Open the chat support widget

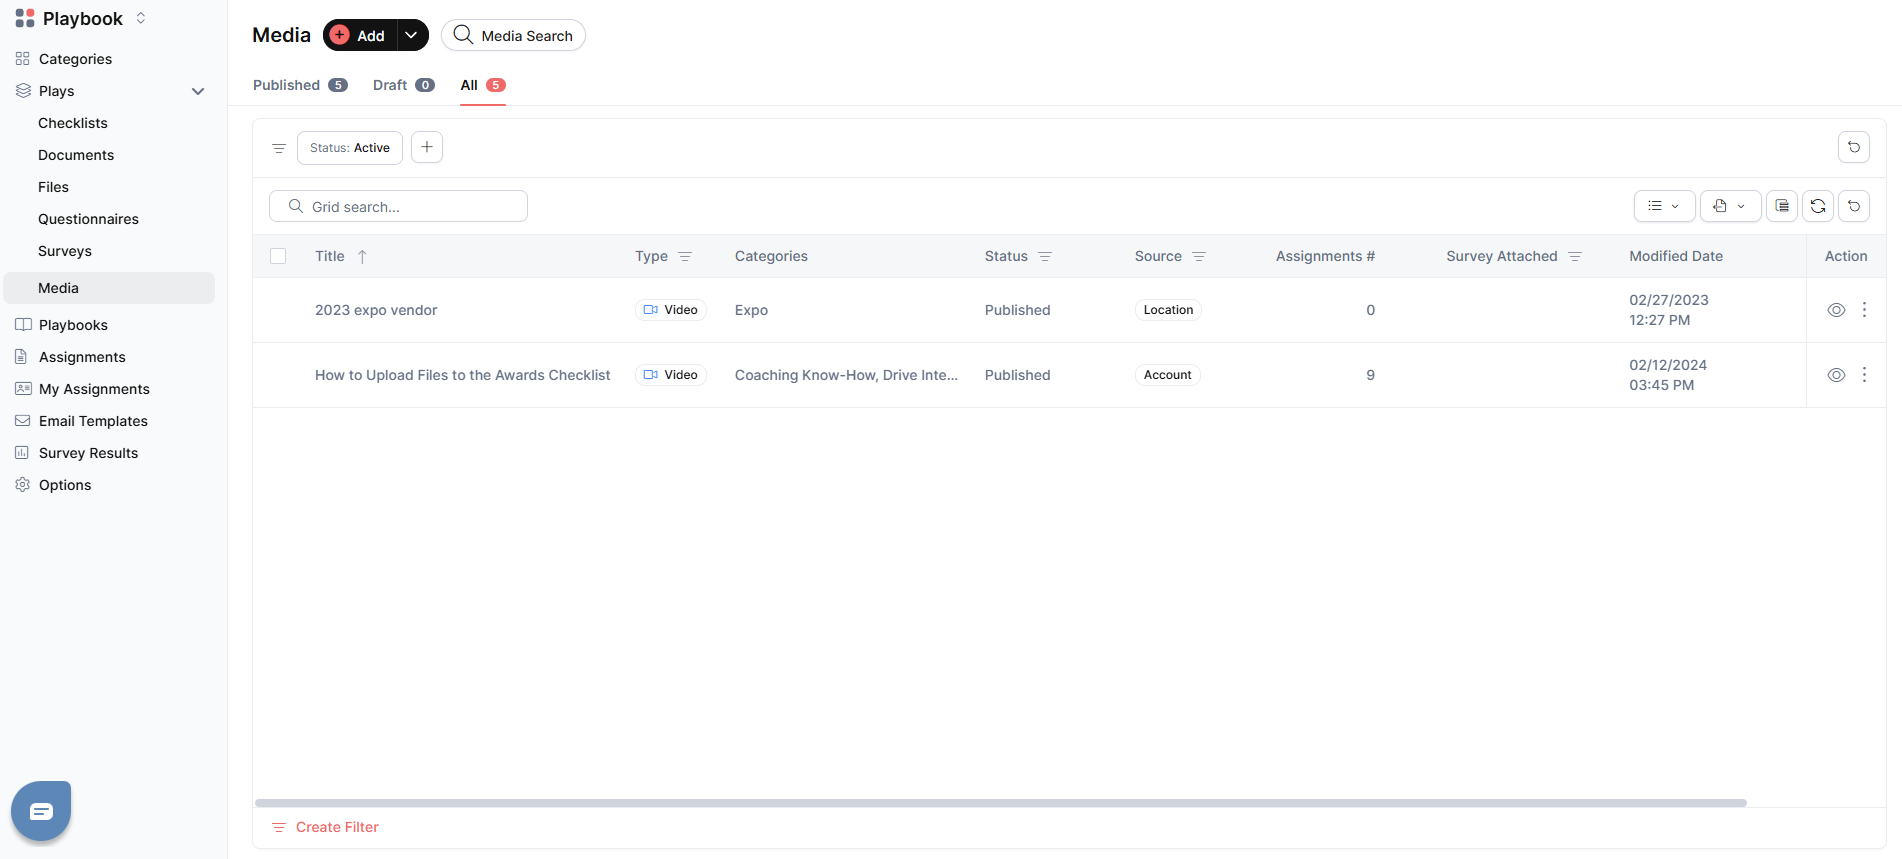point(41,811)
